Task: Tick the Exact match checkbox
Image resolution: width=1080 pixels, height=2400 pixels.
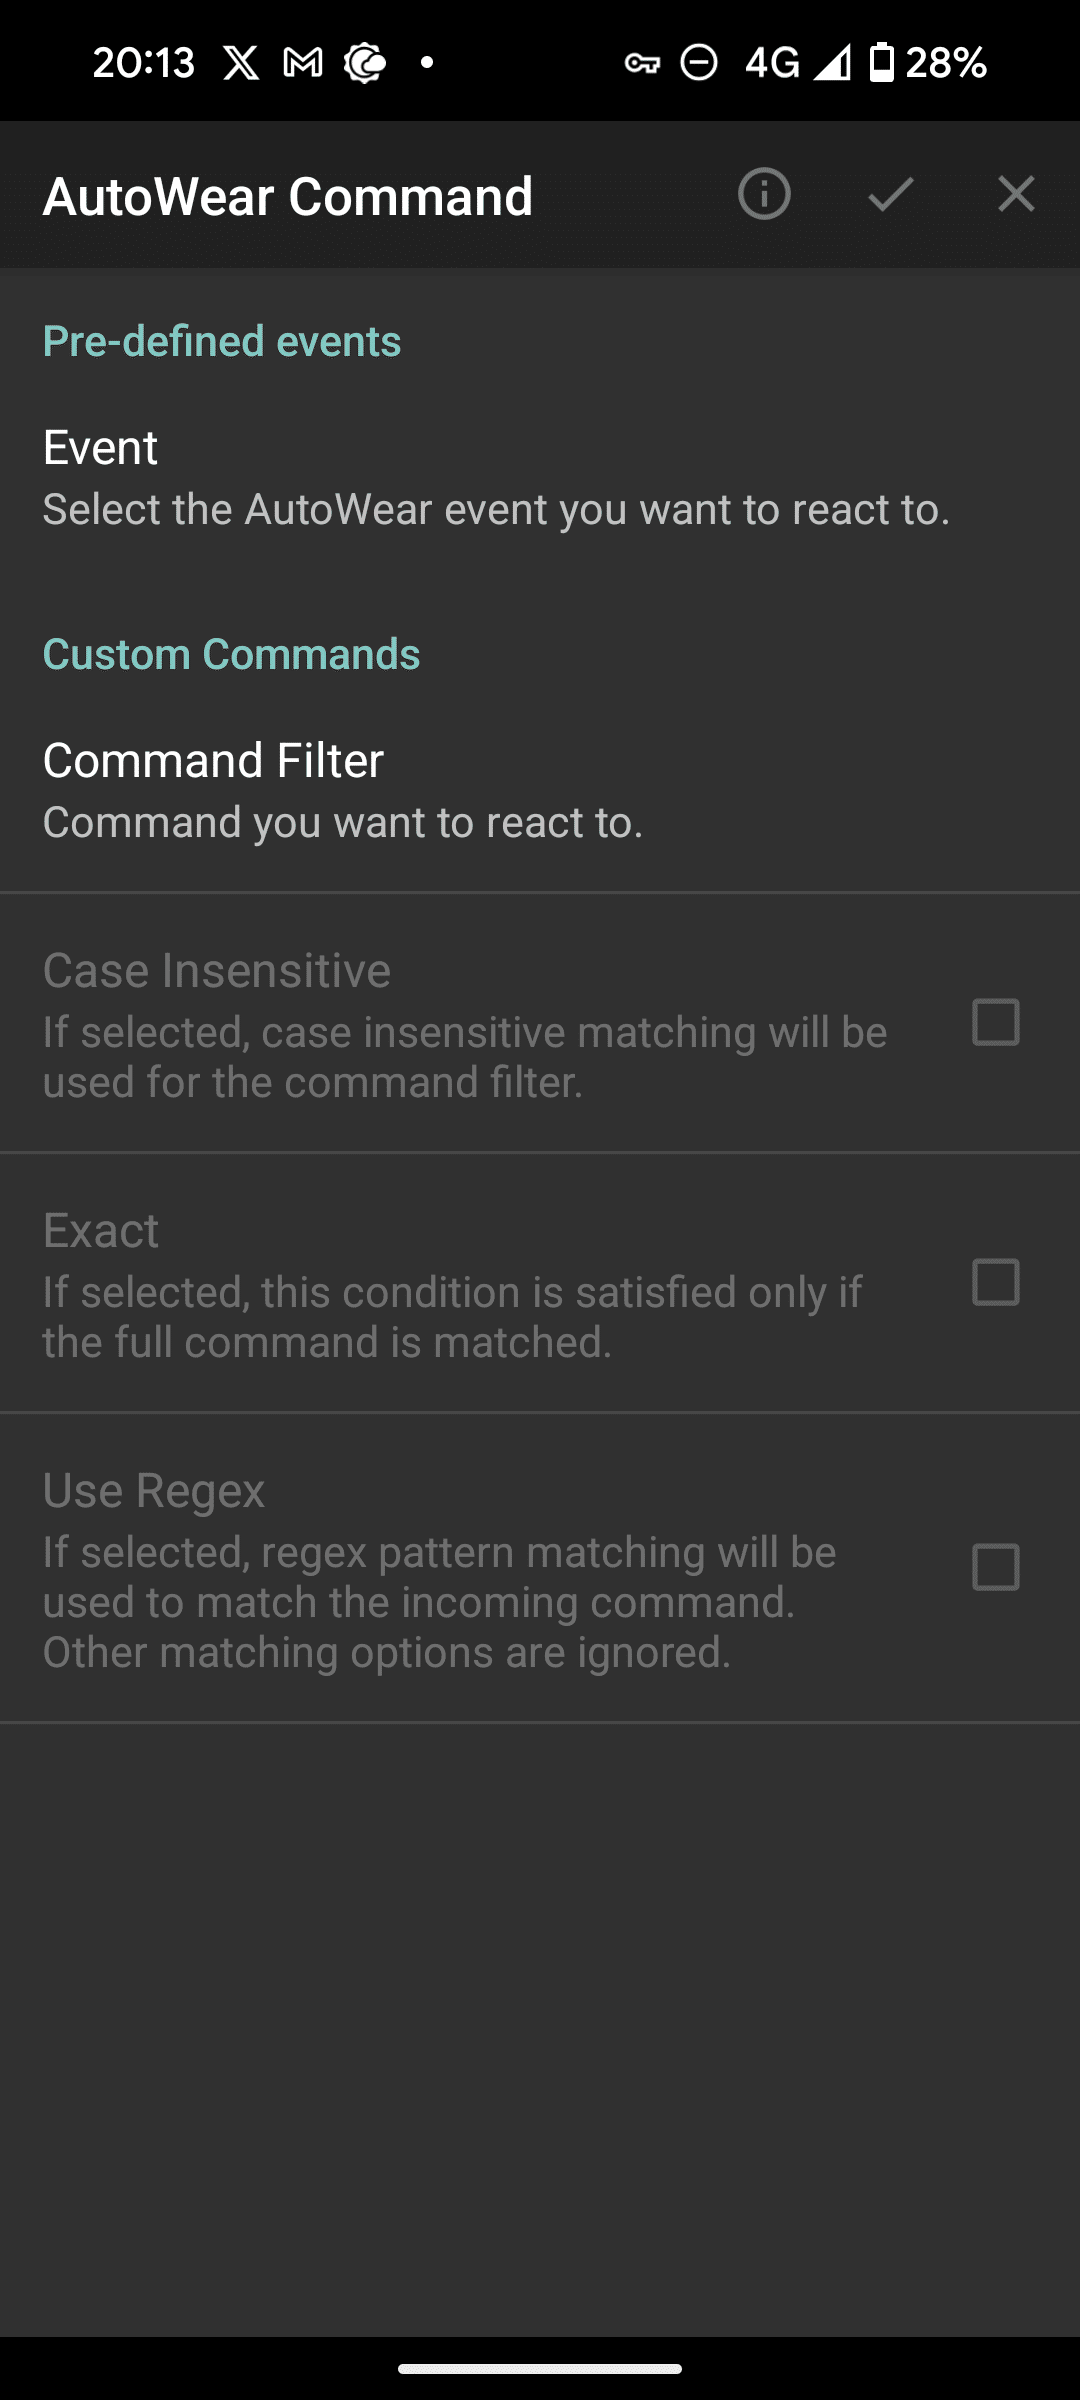Action: click(996, 1282)
